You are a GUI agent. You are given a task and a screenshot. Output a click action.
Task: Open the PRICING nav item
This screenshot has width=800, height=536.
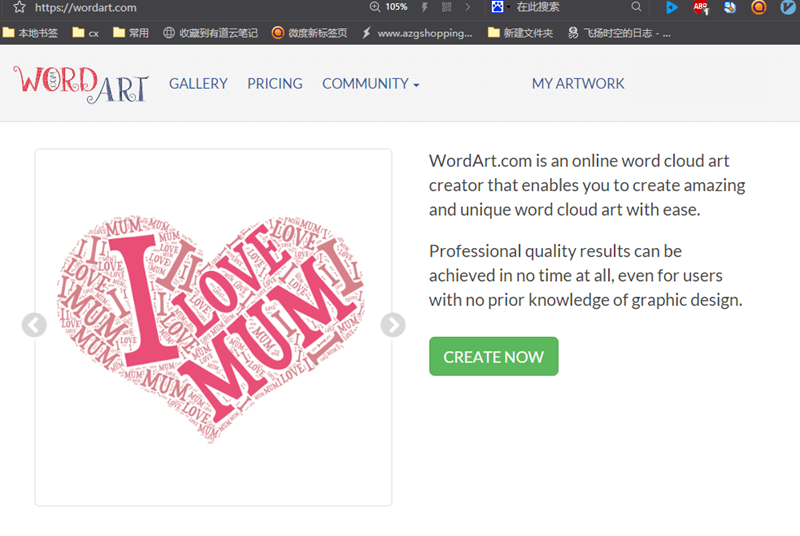click(x=275, y=84)
